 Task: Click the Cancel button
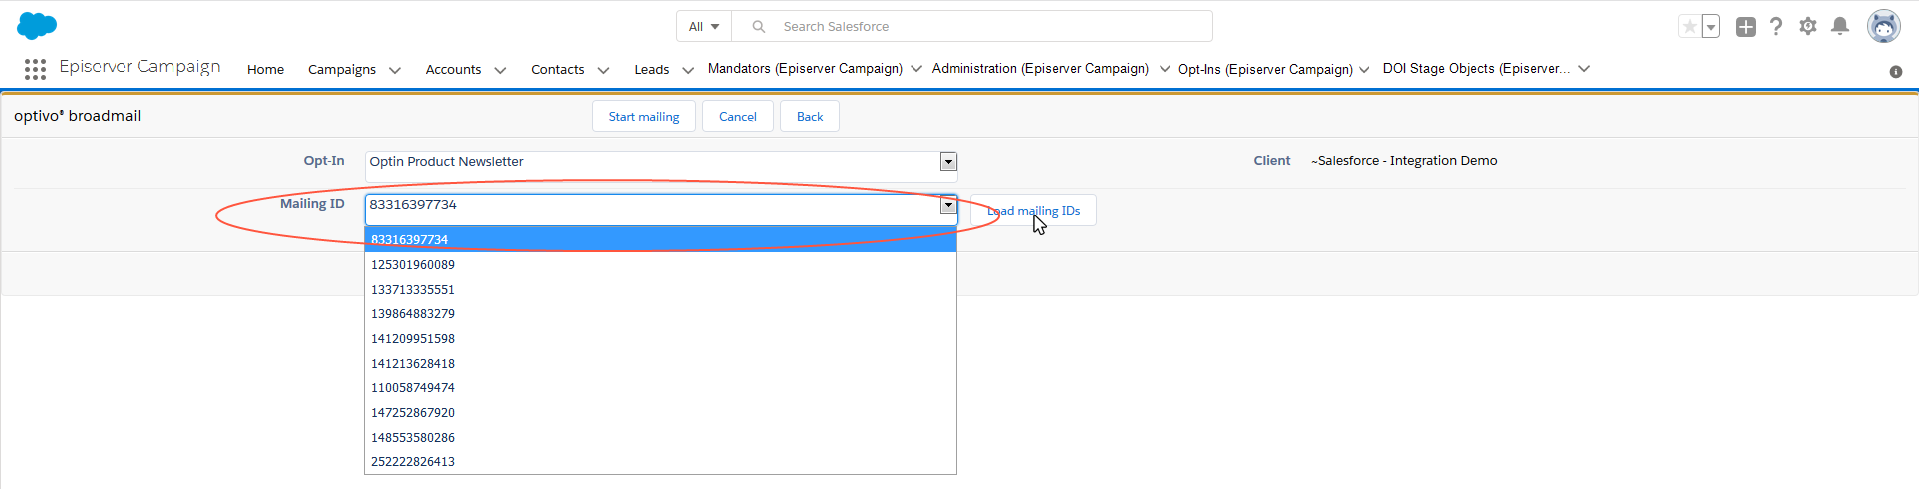coord(738,117)
